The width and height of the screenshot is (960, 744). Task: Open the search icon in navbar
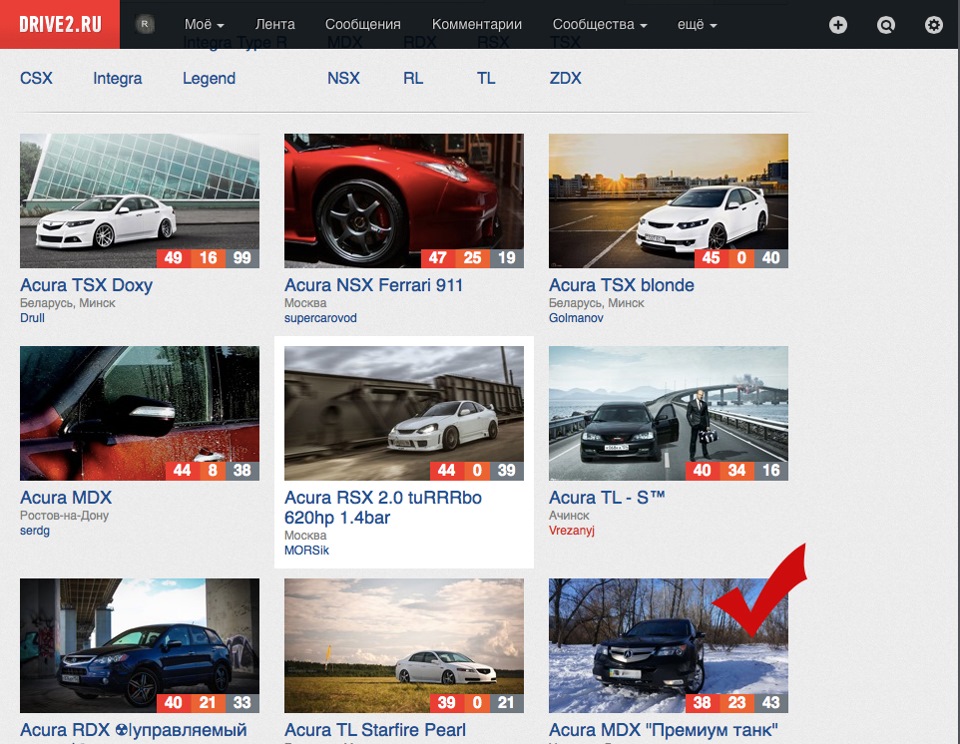point(886,24)
